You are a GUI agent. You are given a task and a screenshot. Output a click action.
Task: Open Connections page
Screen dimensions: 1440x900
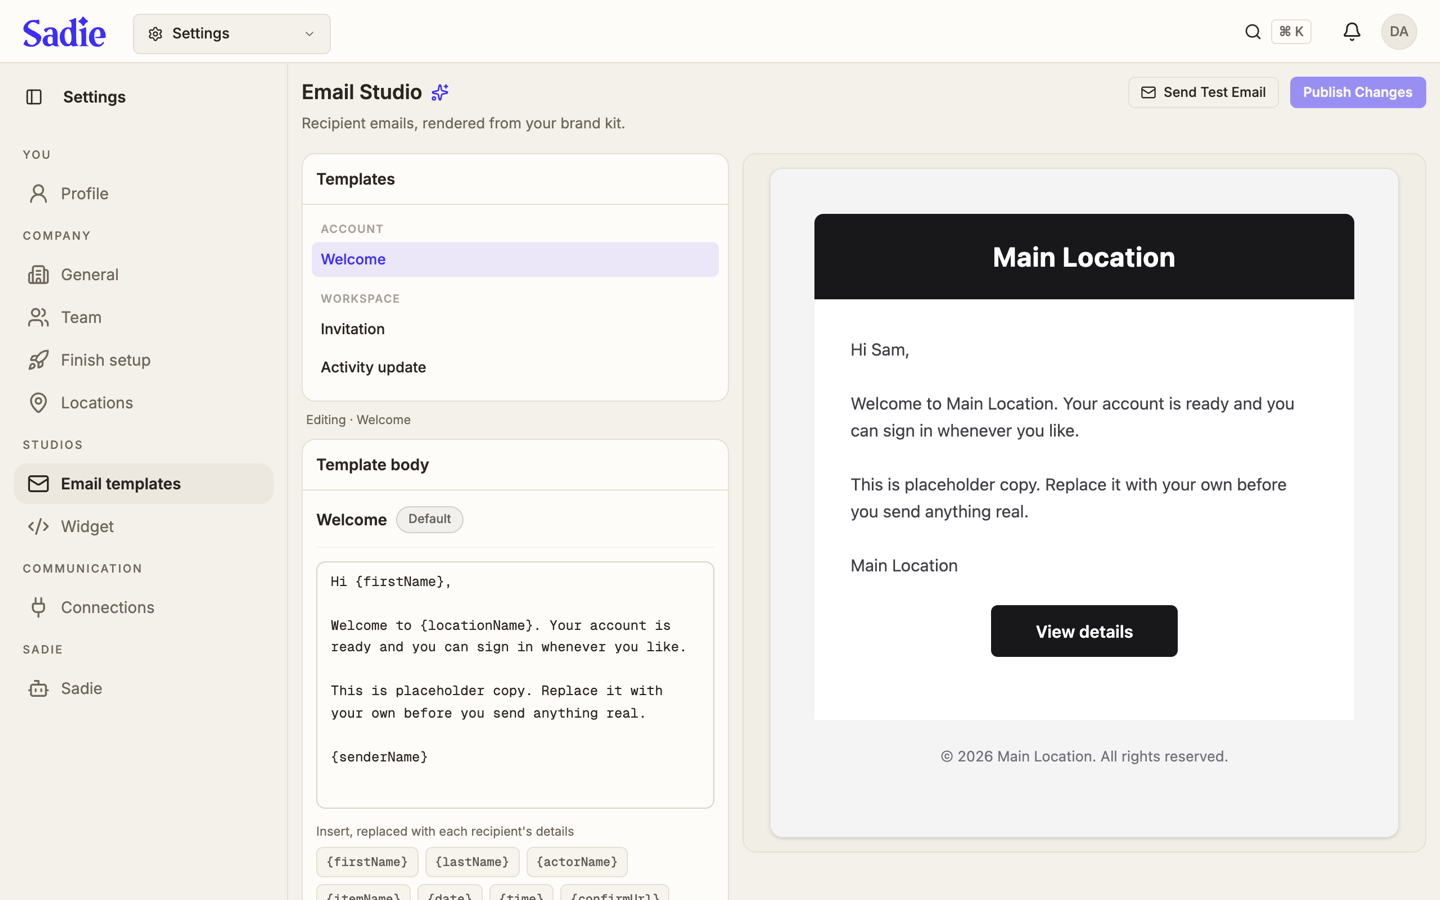point(143,608)
